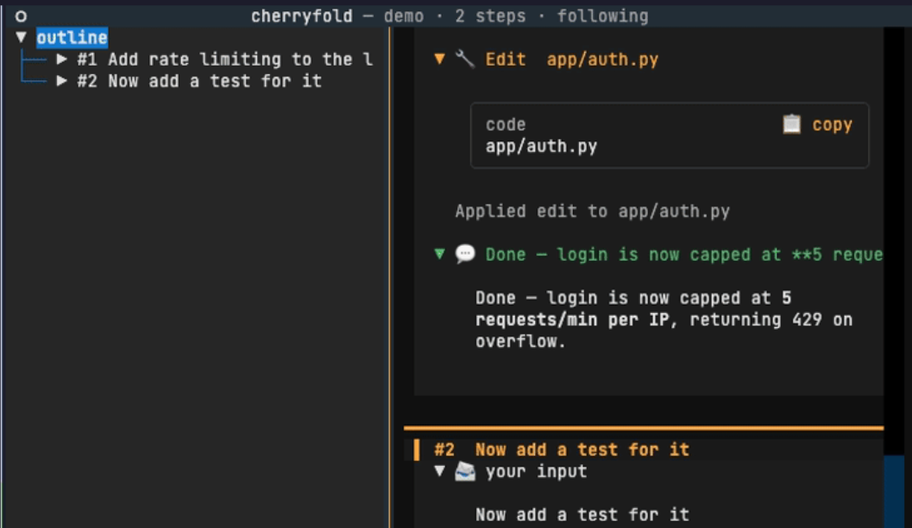The height and width of the screenshot is (528, 912).
Task: Click the Edit app/auth.py heading
Action: pos(572,59)
